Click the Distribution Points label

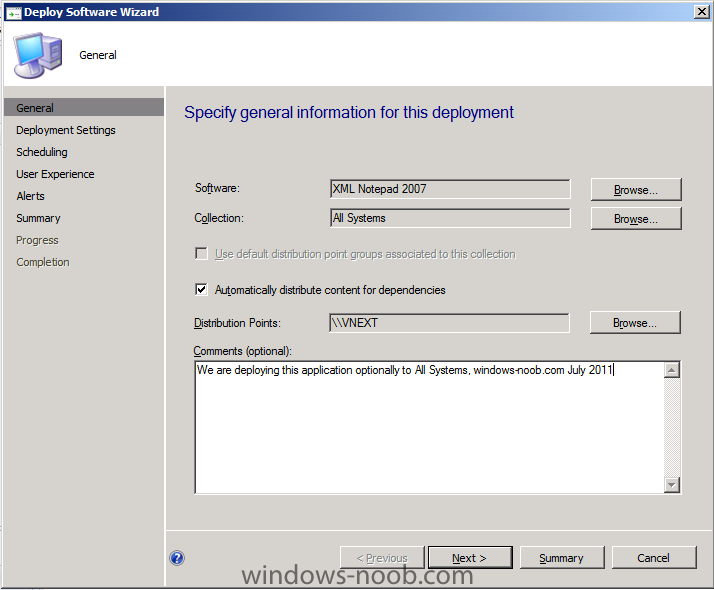click(x=237, y=323)
